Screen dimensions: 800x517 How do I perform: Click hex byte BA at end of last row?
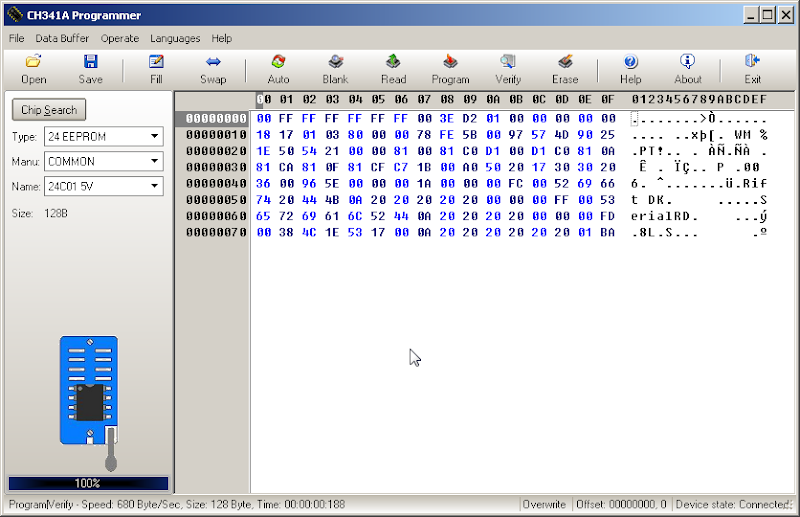608,233
